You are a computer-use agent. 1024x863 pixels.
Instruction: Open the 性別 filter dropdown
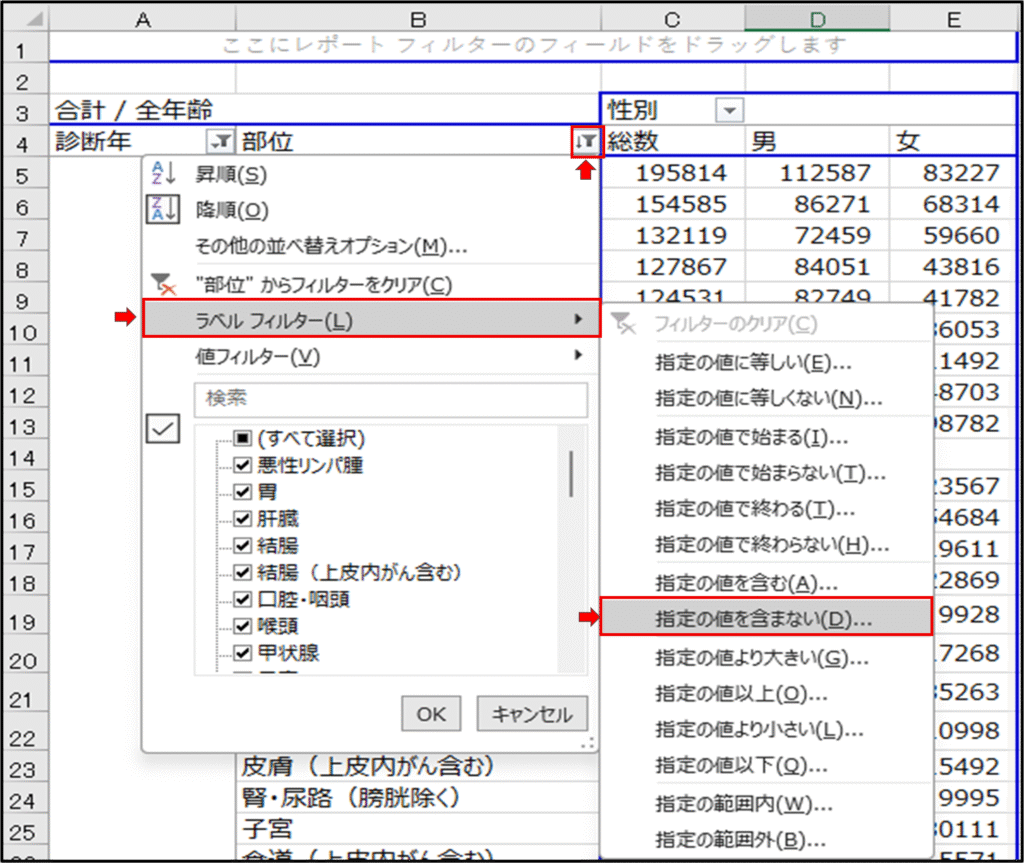730,111
